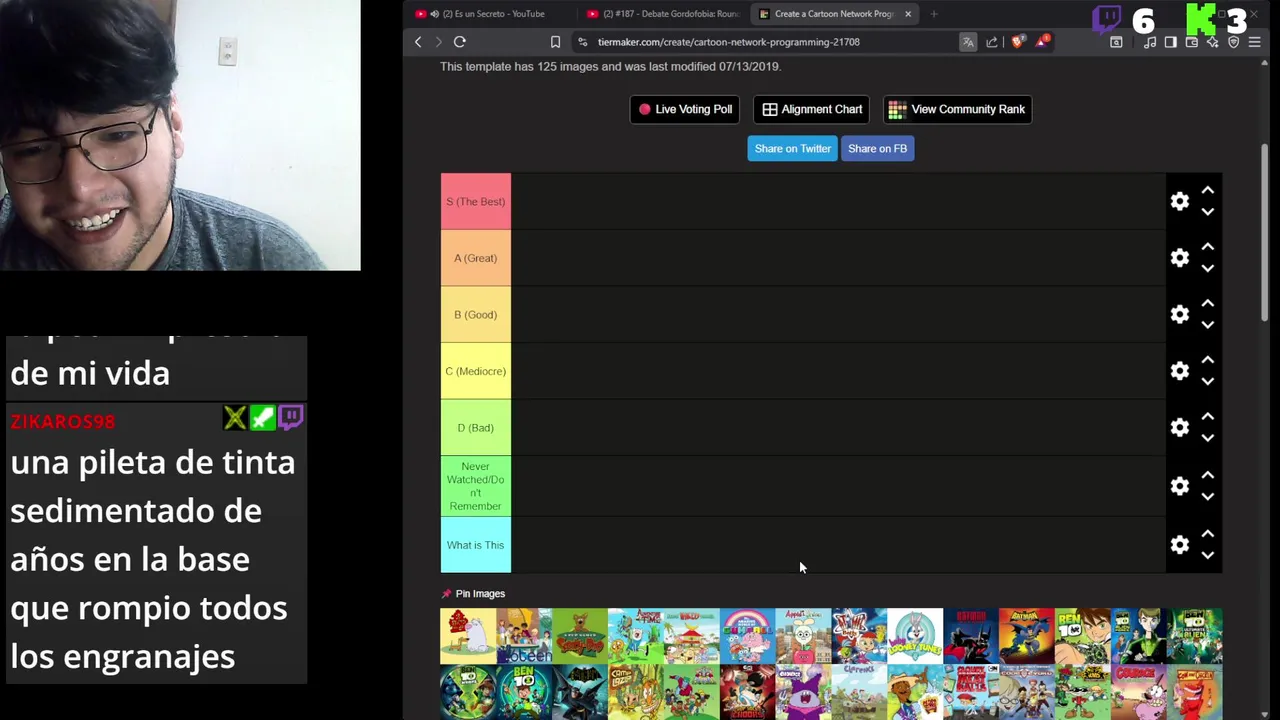Move the C (Mediocre) row down
This screenshot has height=720, width=1280.
pyautogui.click(x=1207, y=382)
